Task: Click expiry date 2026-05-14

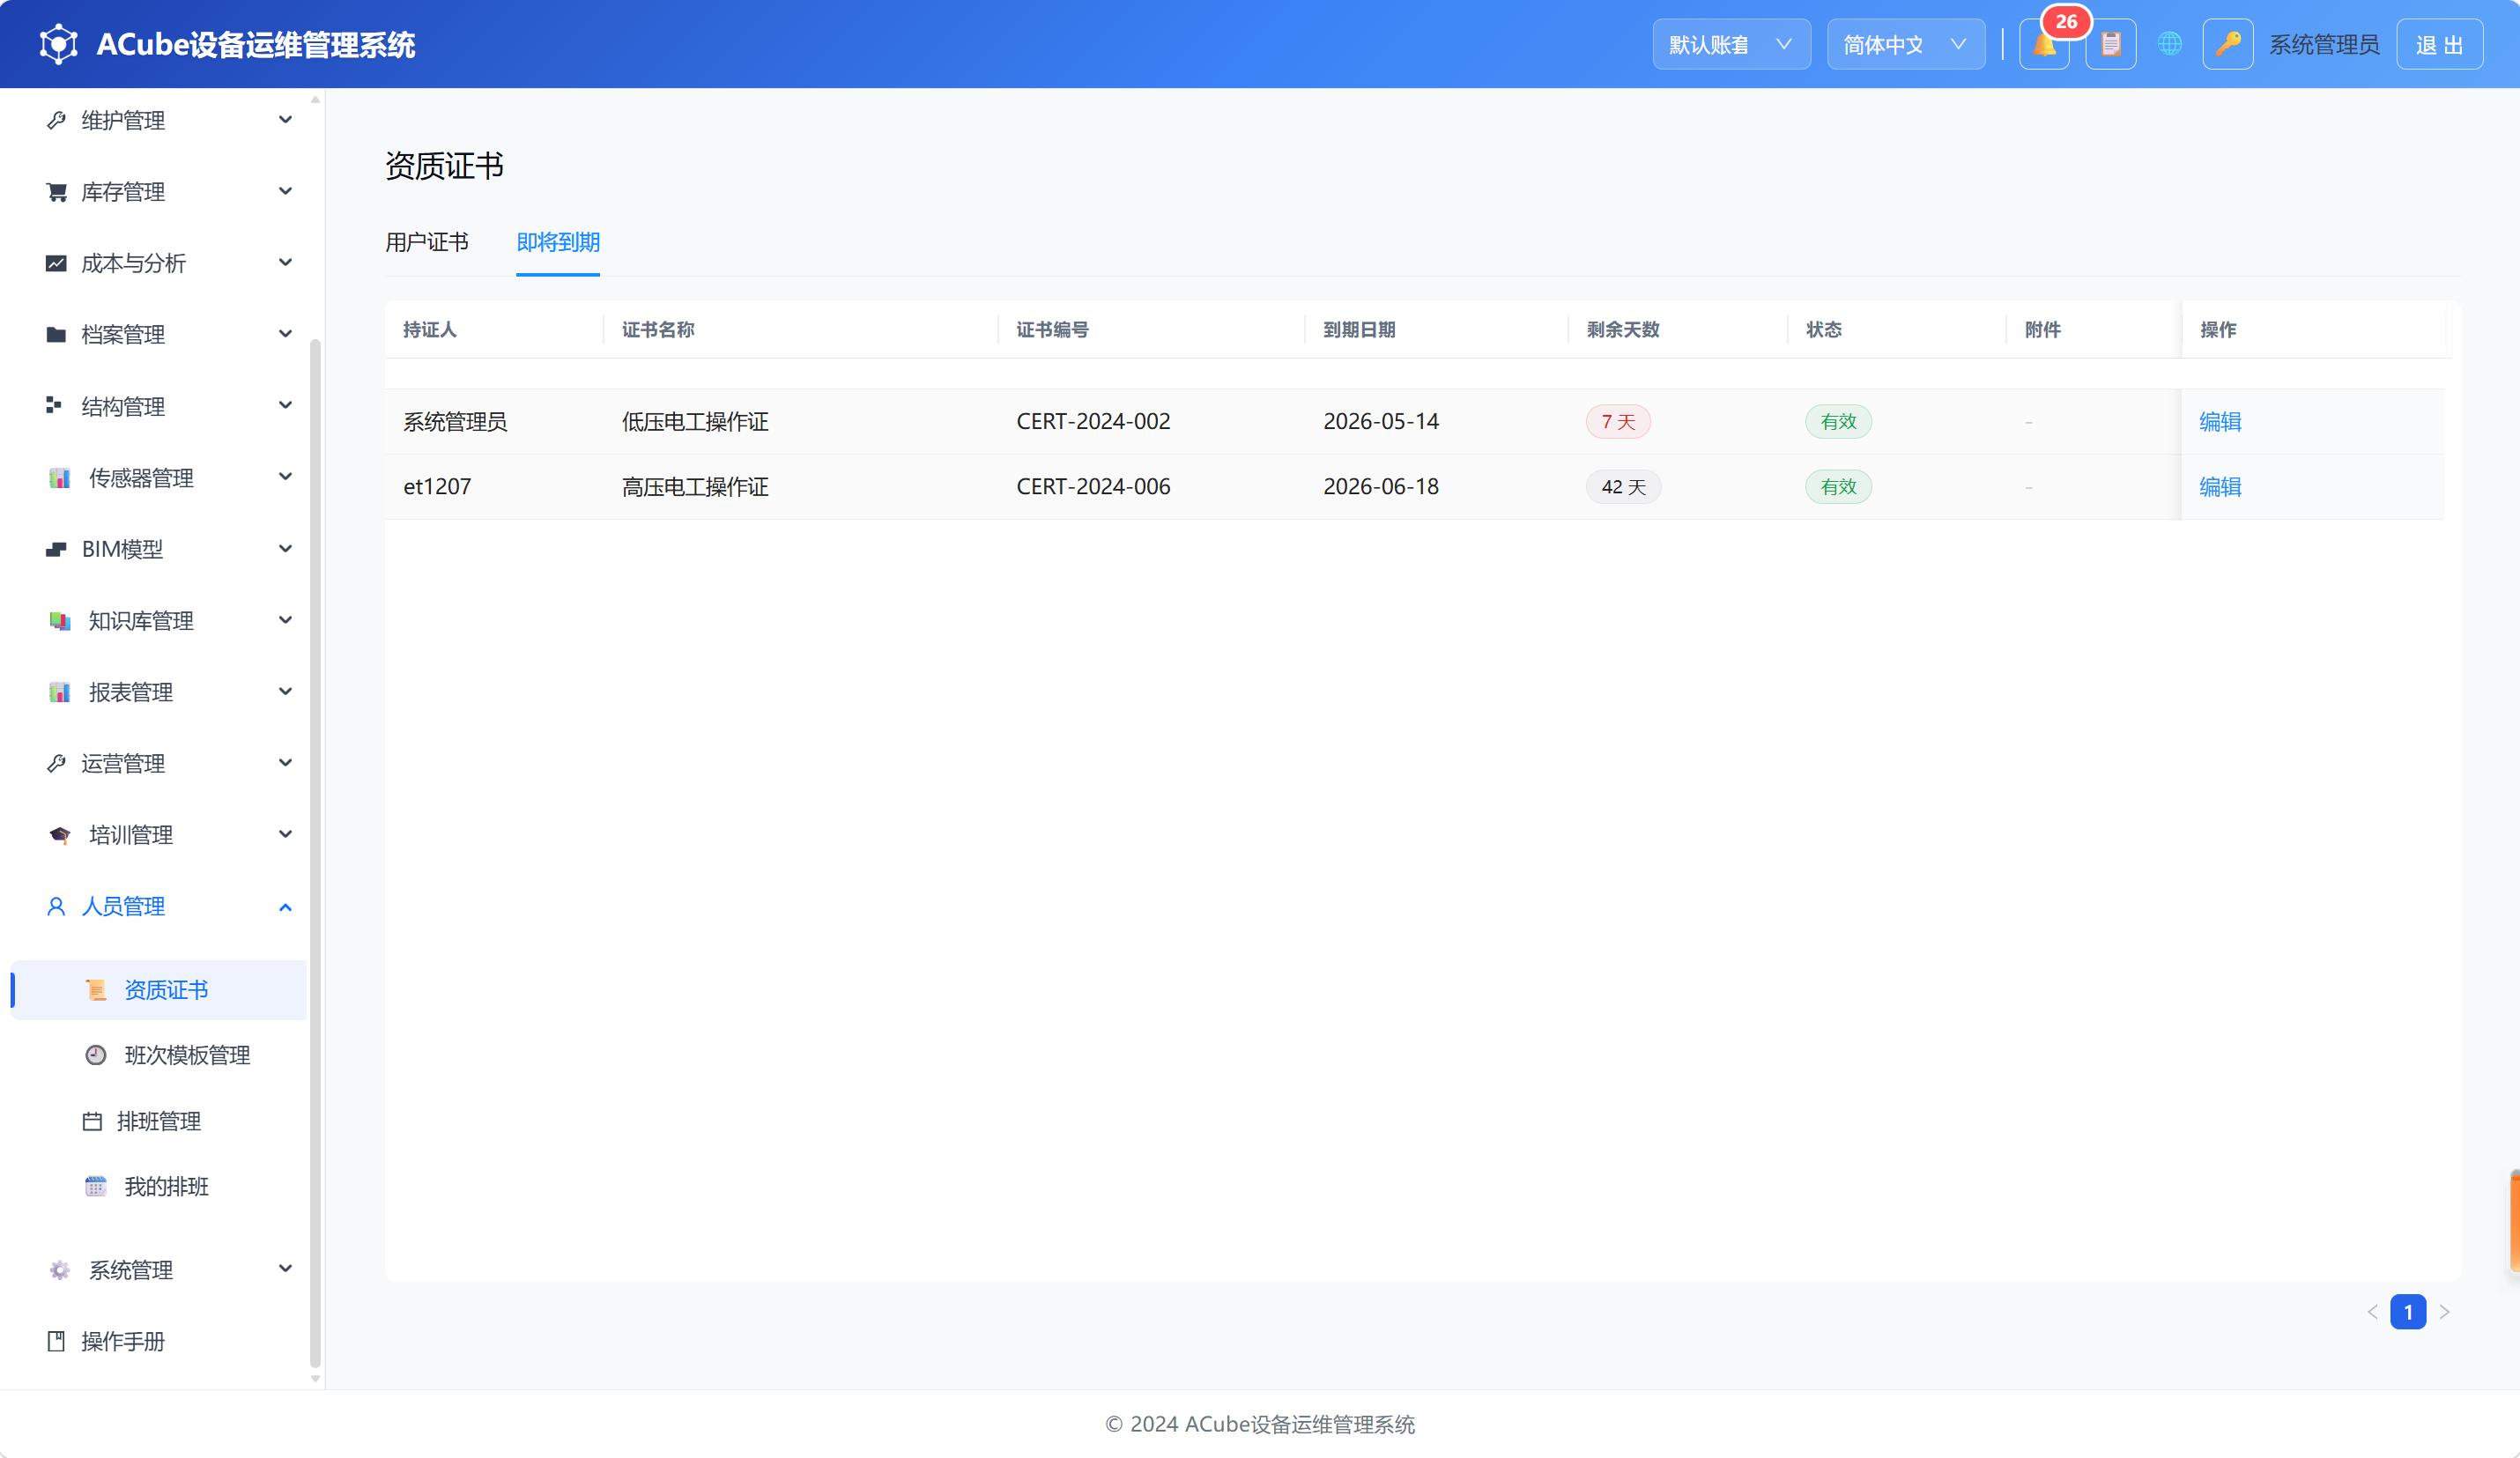Action: click(x=1381, y=422)
